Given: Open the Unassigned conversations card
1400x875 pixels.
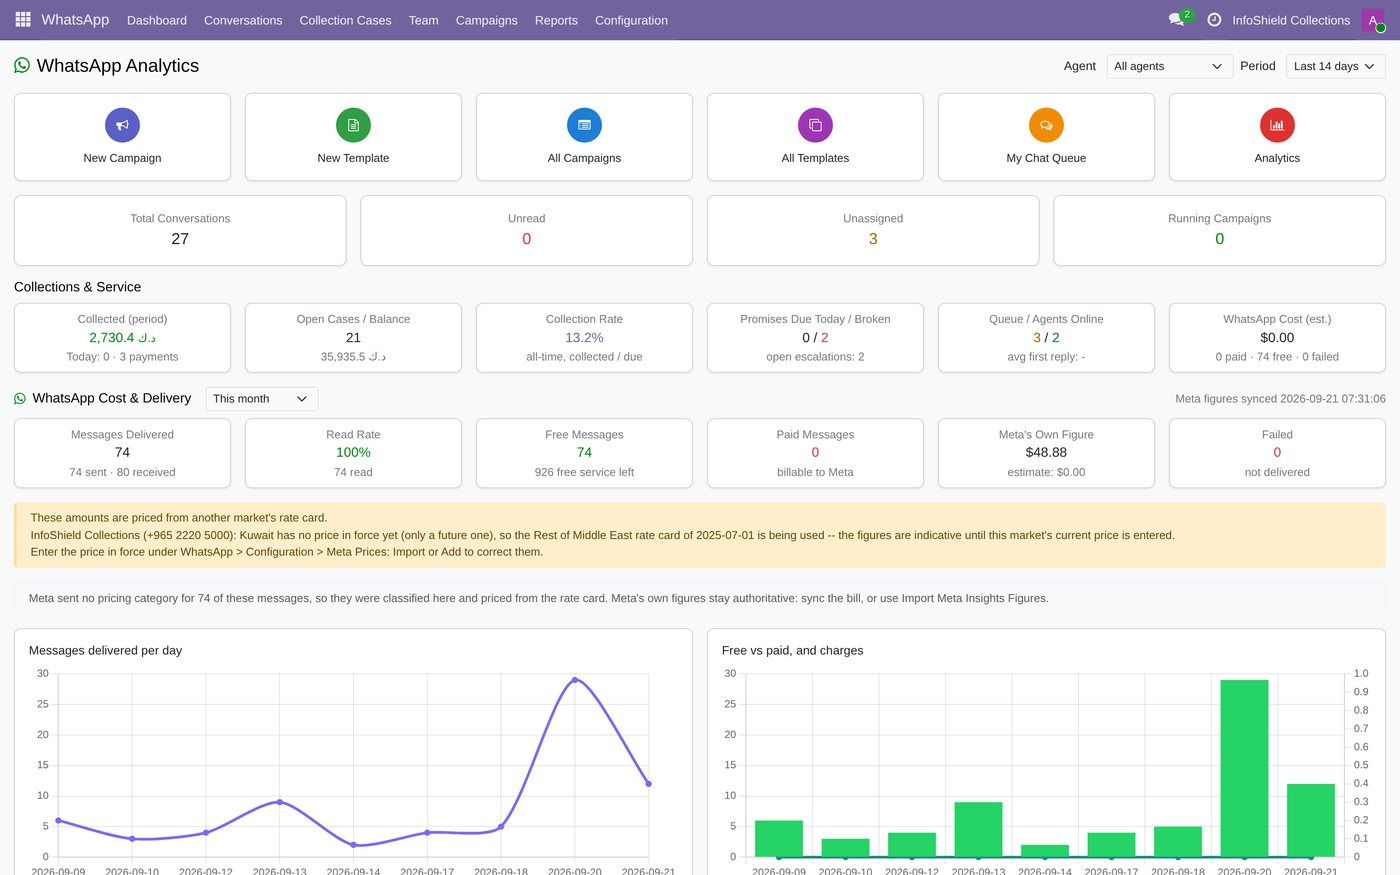Looking at the screenshot, I should (x=873, y=230).
